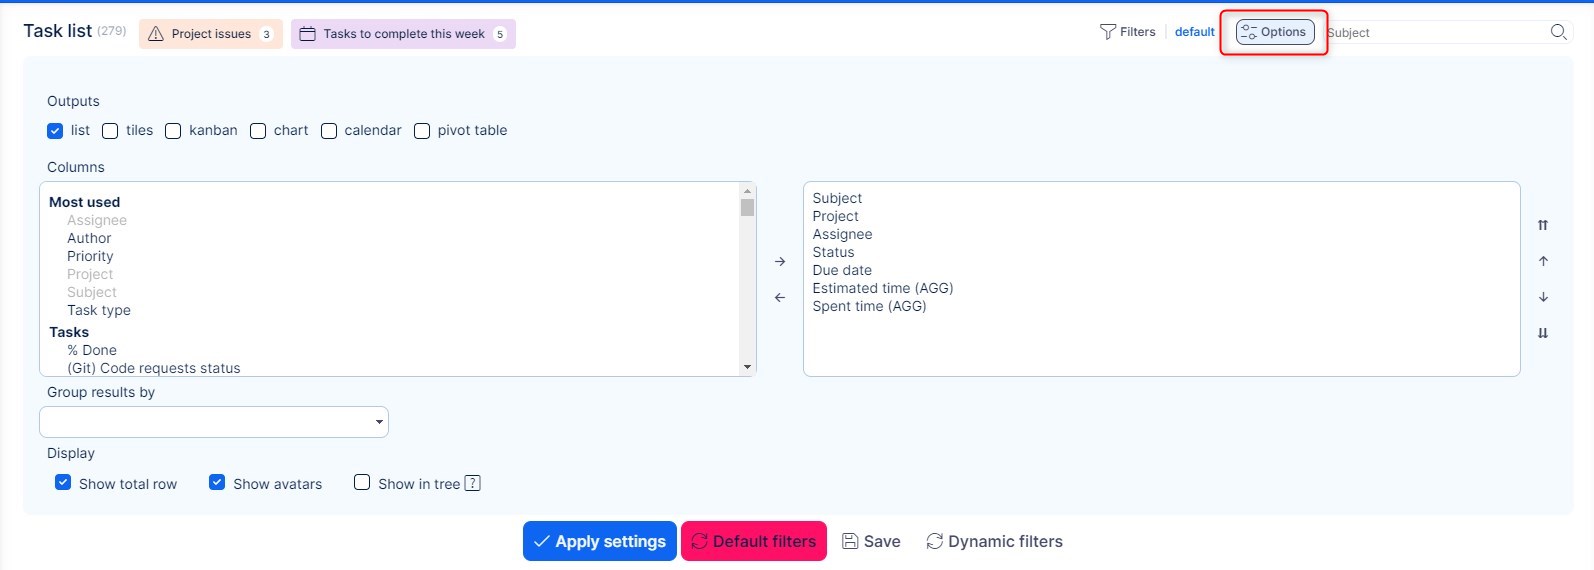
Task: Enable the kanban output checkbox
Action: tap(173, 131)
